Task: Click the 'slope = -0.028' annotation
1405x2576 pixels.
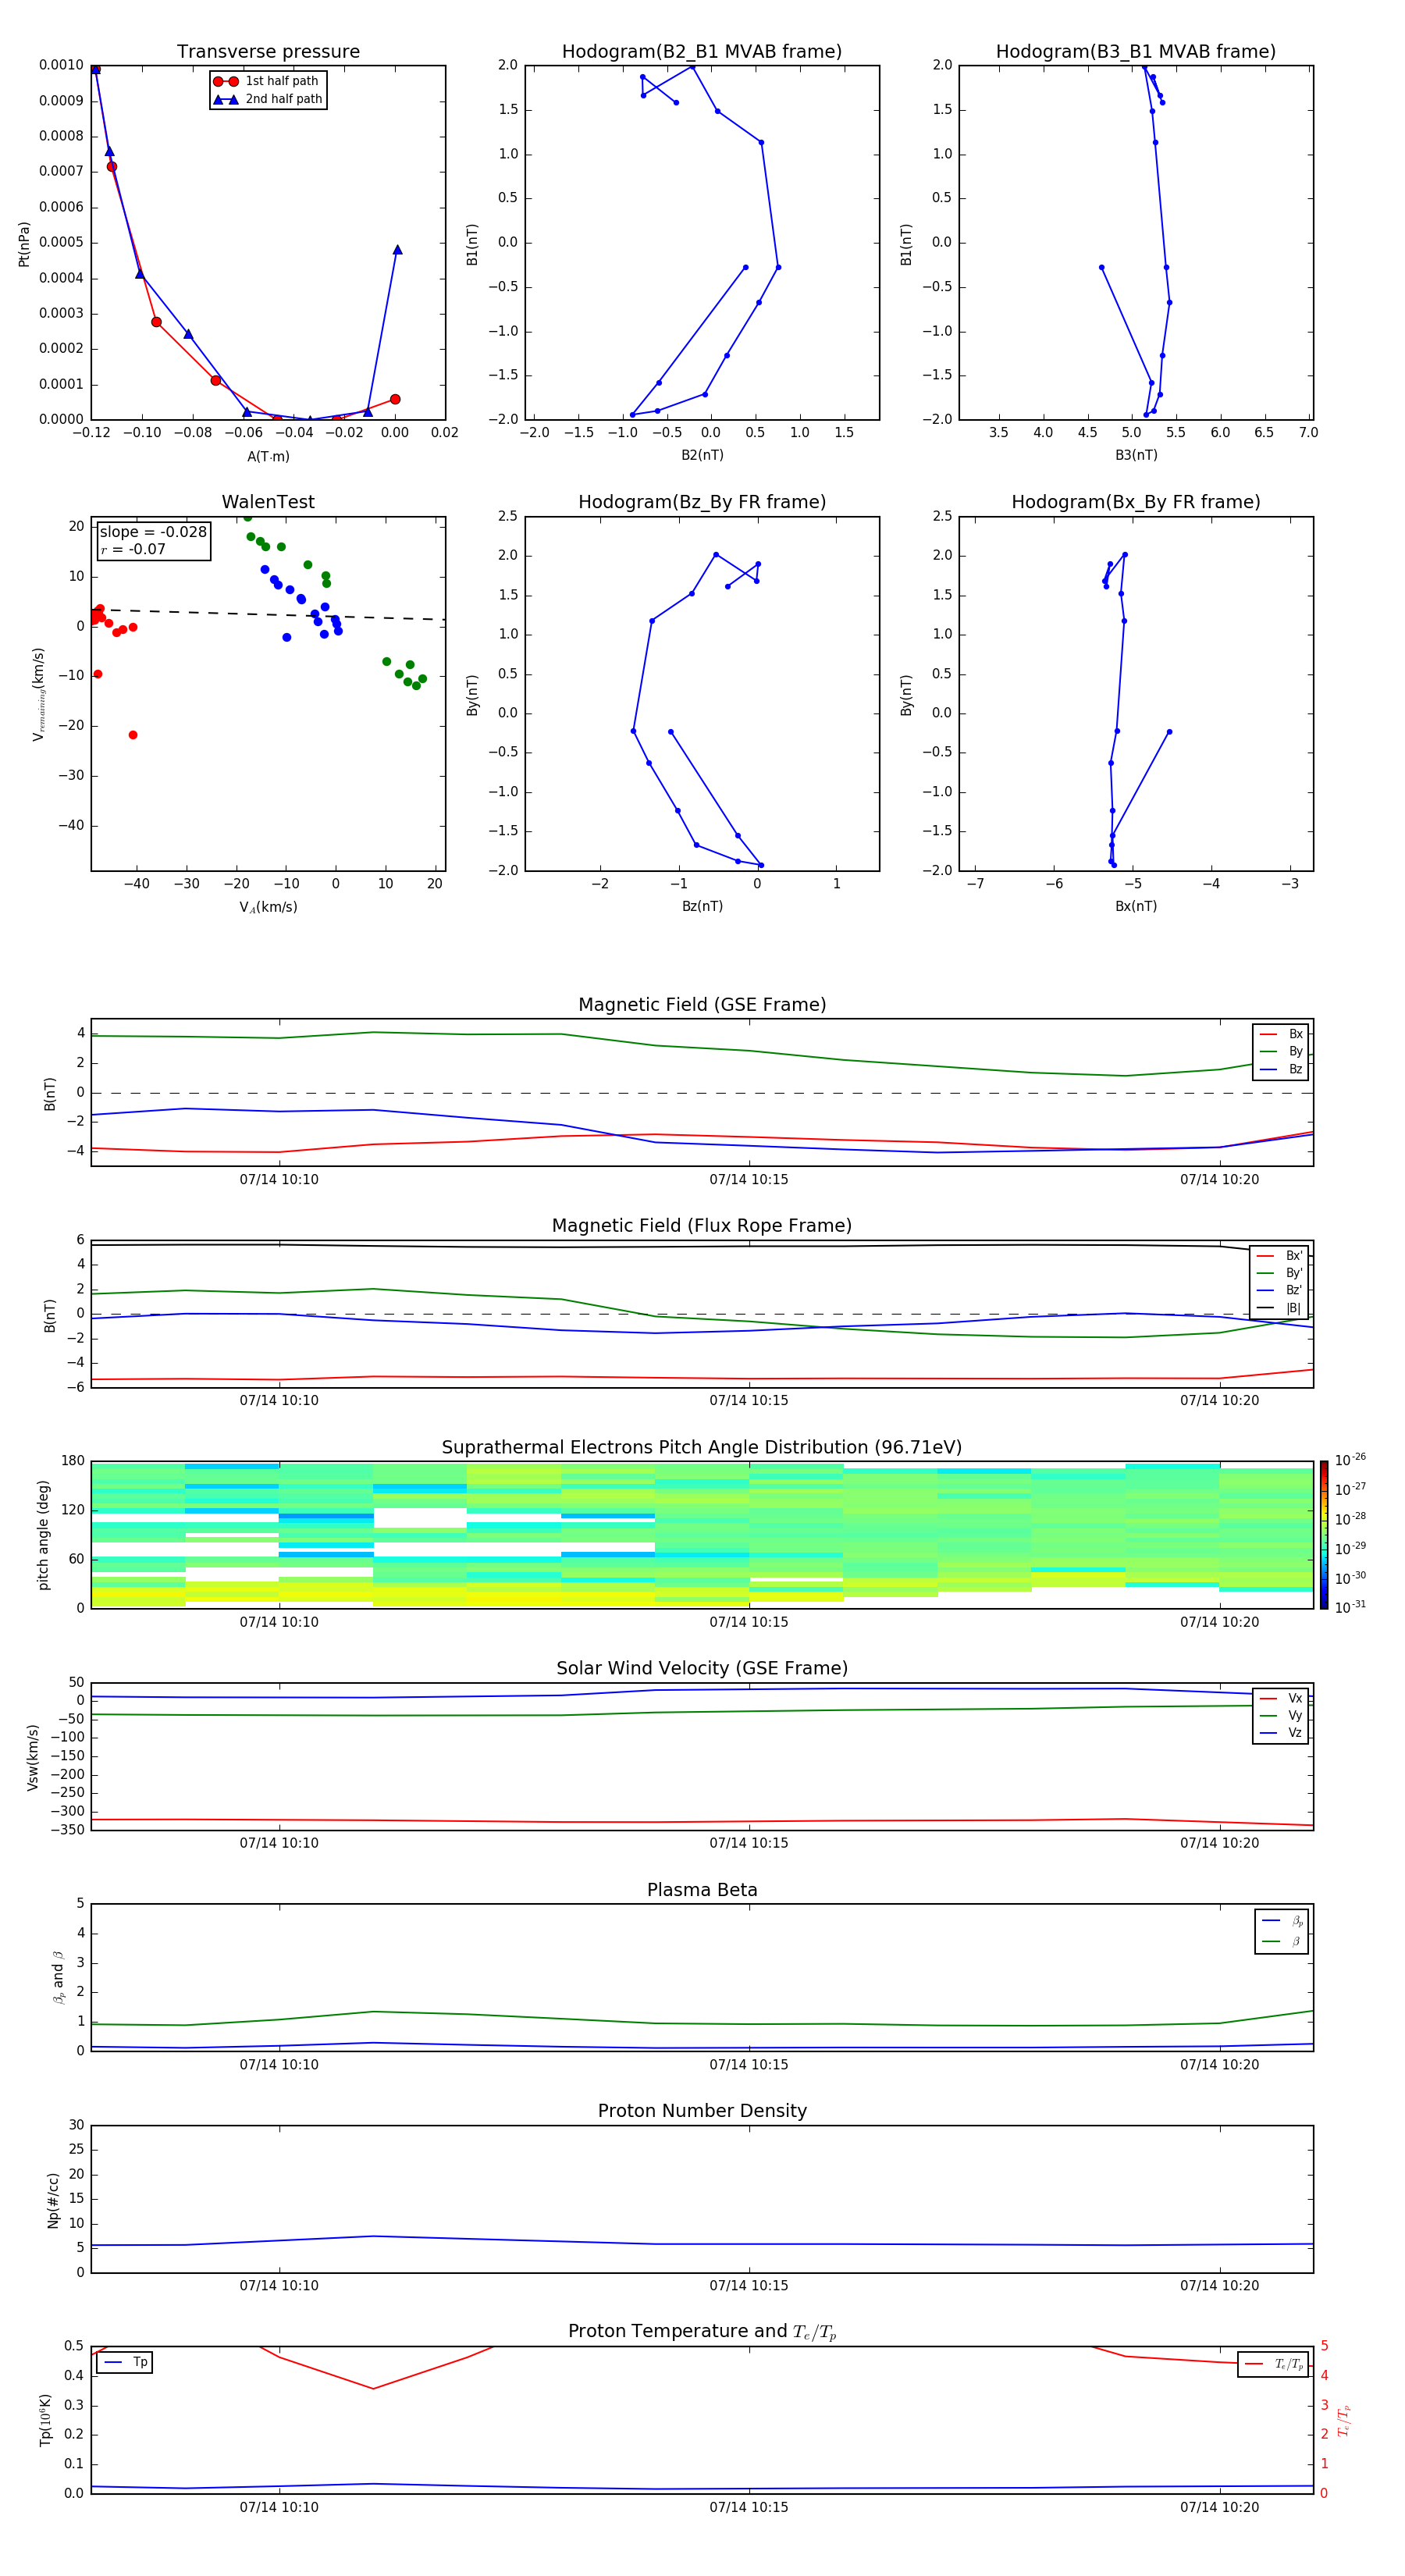Action: coord(153,532)
